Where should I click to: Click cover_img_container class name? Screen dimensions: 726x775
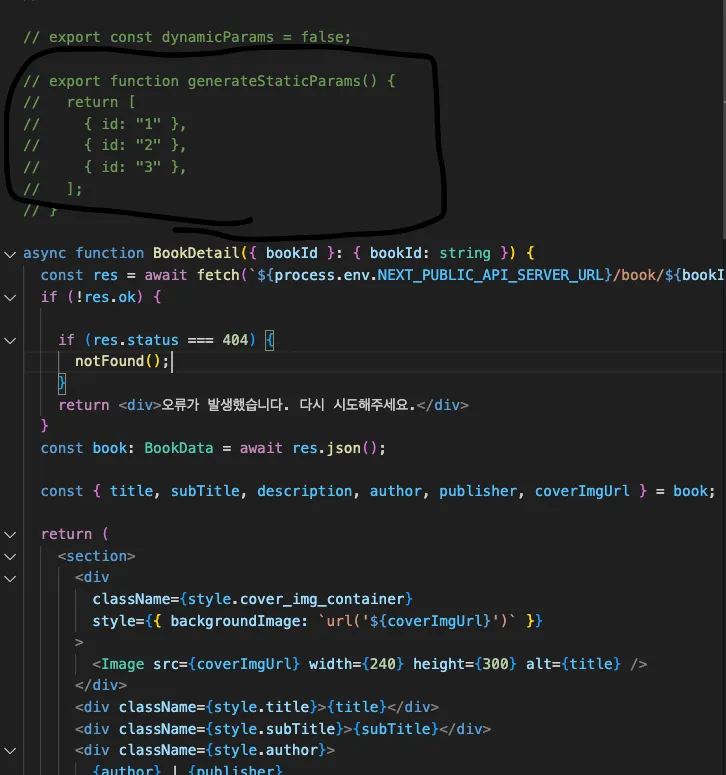[322, 599]
